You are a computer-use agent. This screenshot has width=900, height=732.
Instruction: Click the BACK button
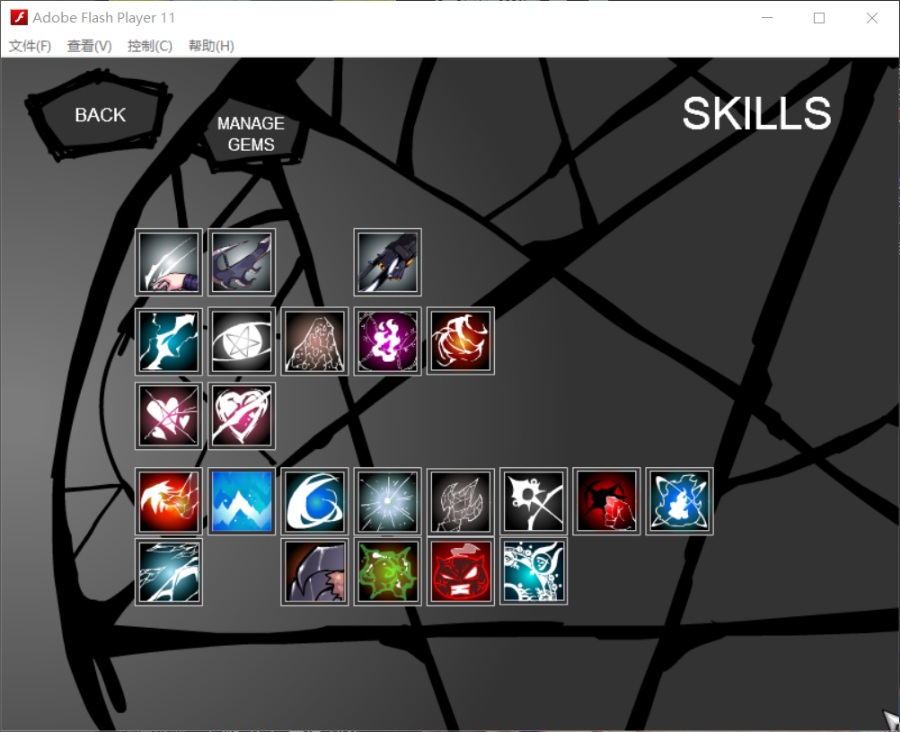pos(100,115)
